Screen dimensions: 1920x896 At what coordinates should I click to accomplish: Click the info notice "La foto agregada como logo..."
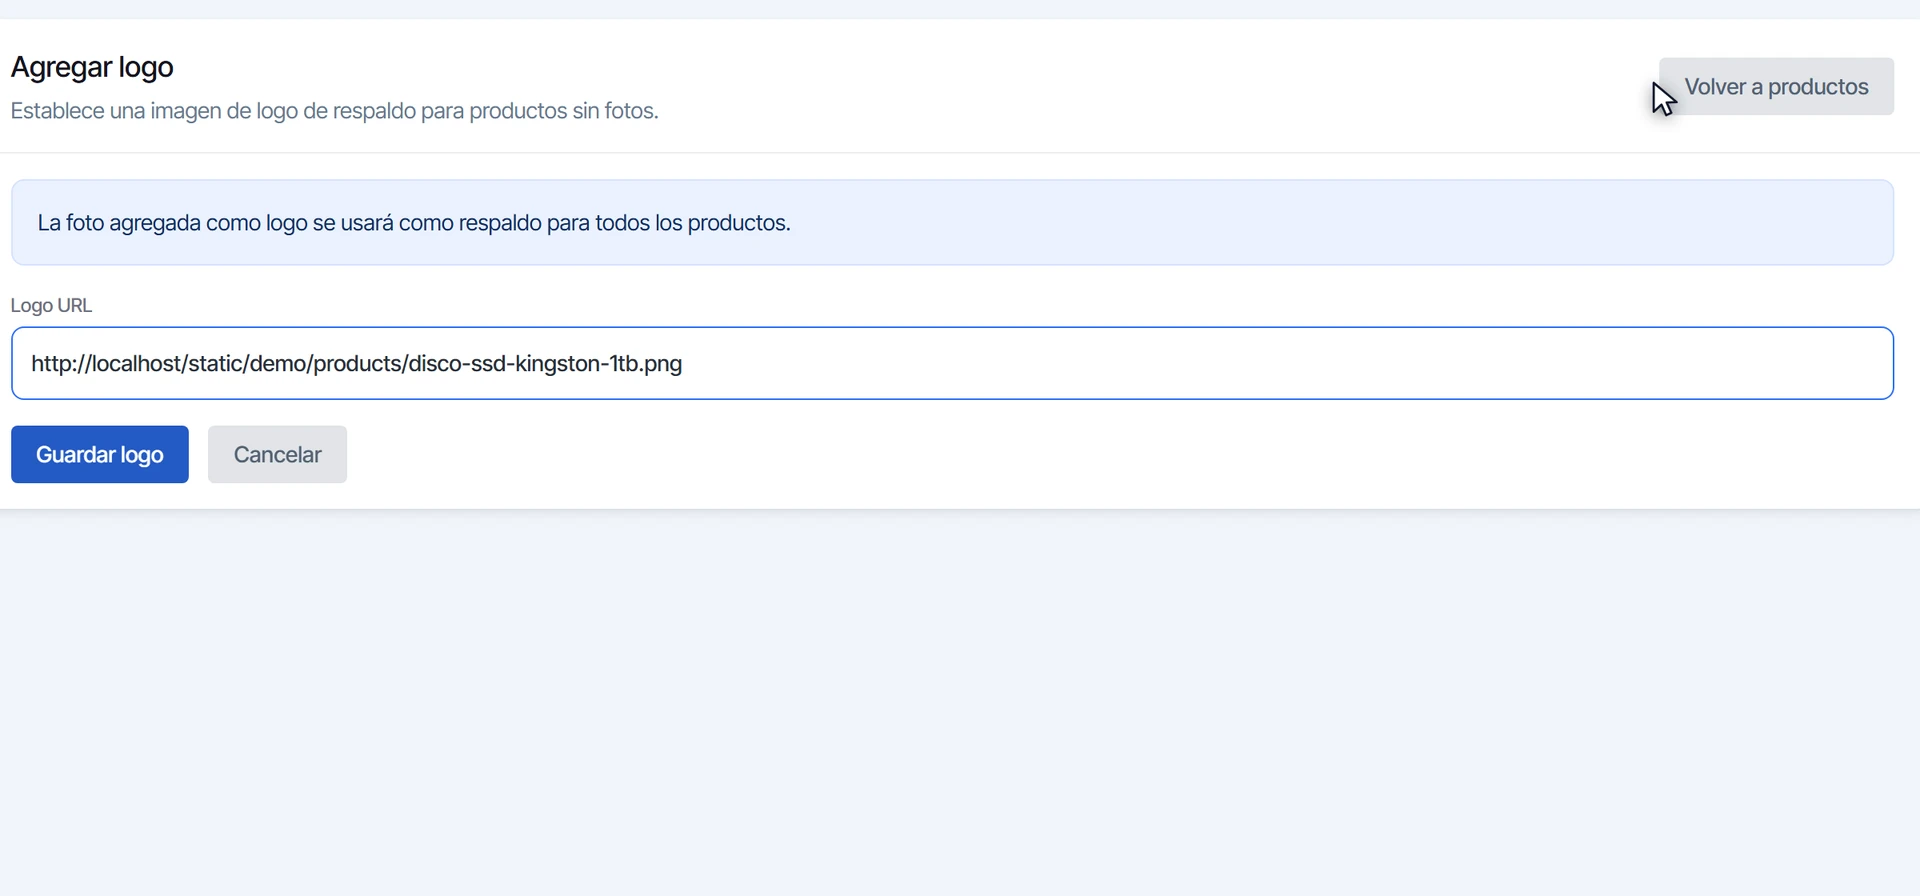pos(952,223)
